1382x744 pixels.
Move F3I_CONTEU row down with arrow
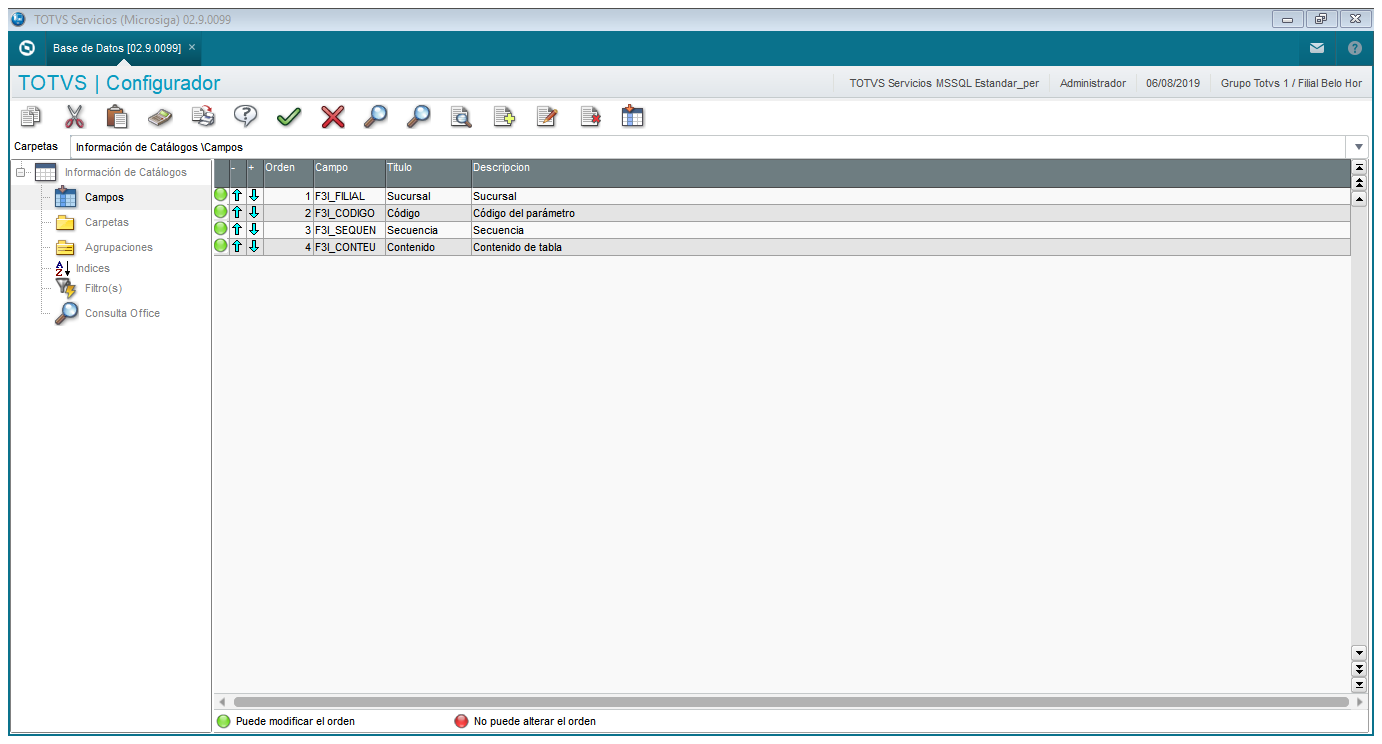point(254,246)
